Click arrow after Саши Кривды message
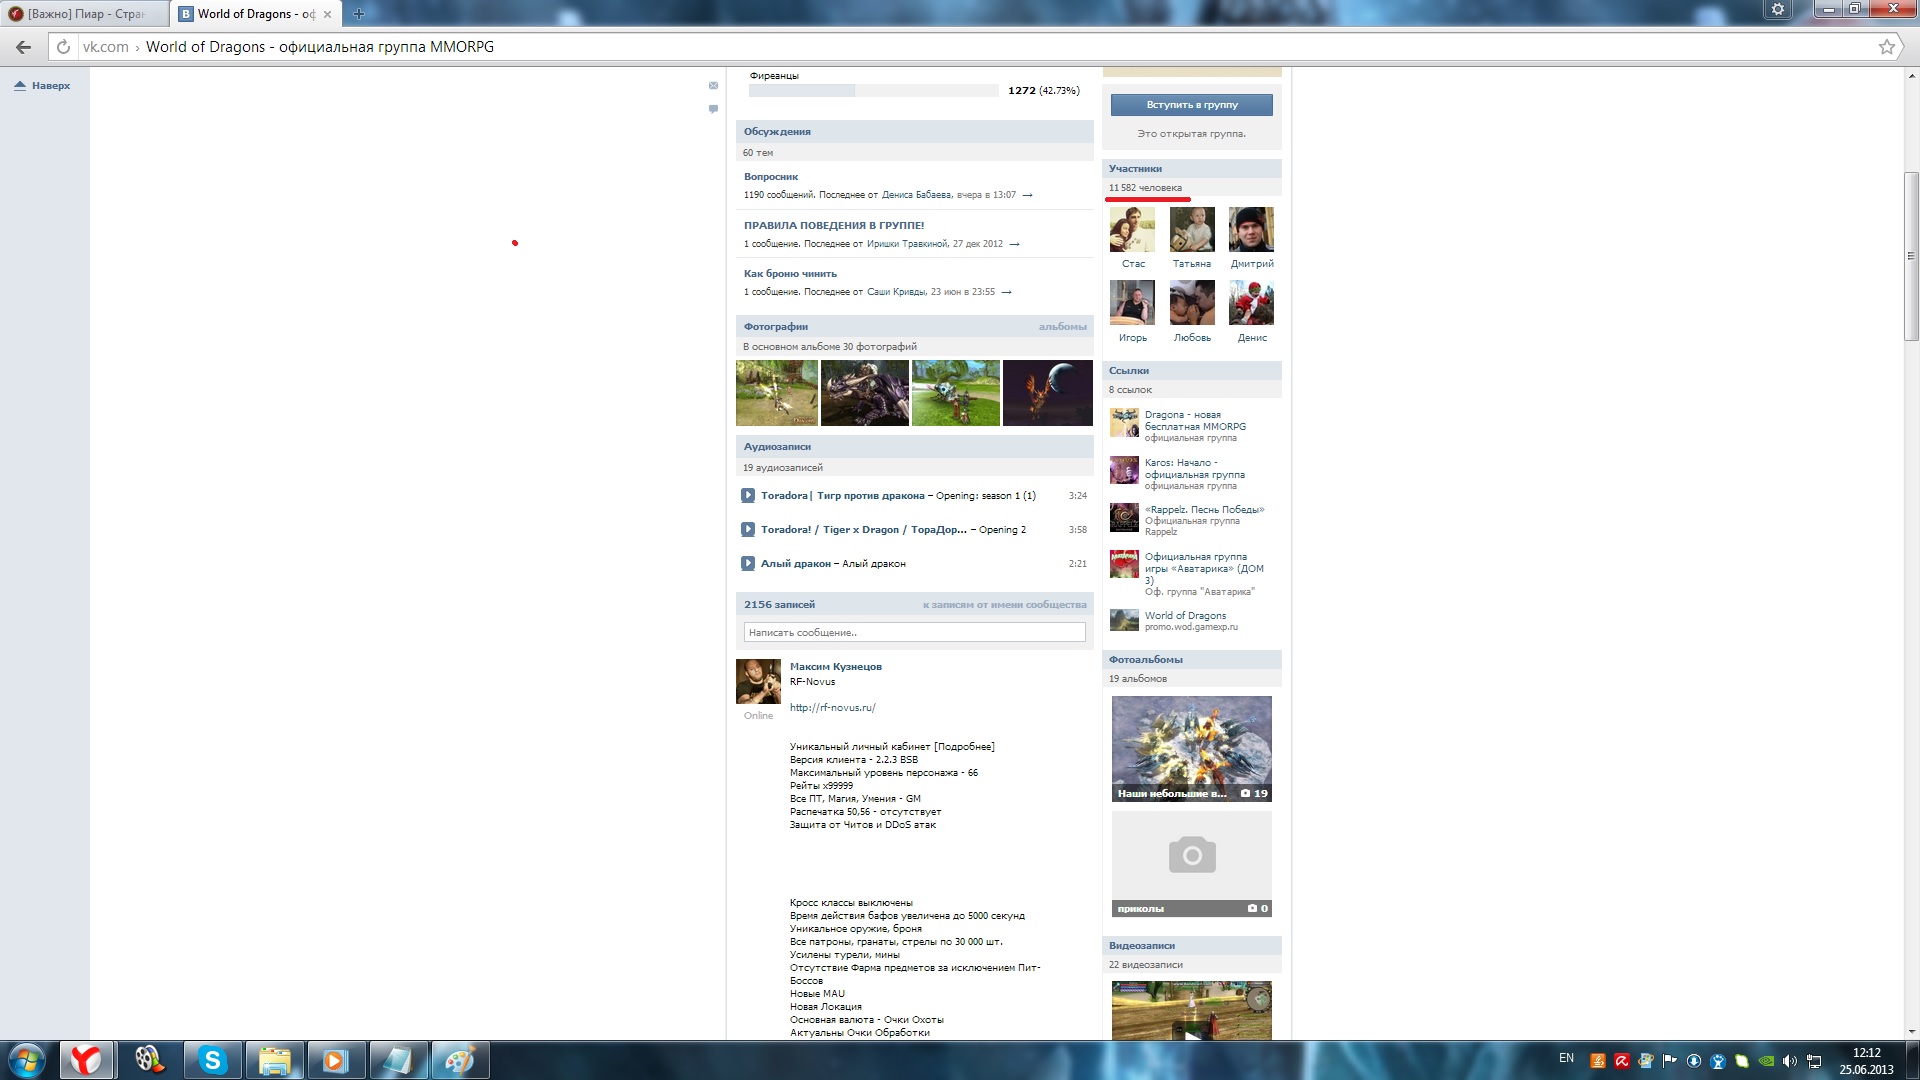The height and width of the screenshot is (1080, 1920). [1006, 292]
